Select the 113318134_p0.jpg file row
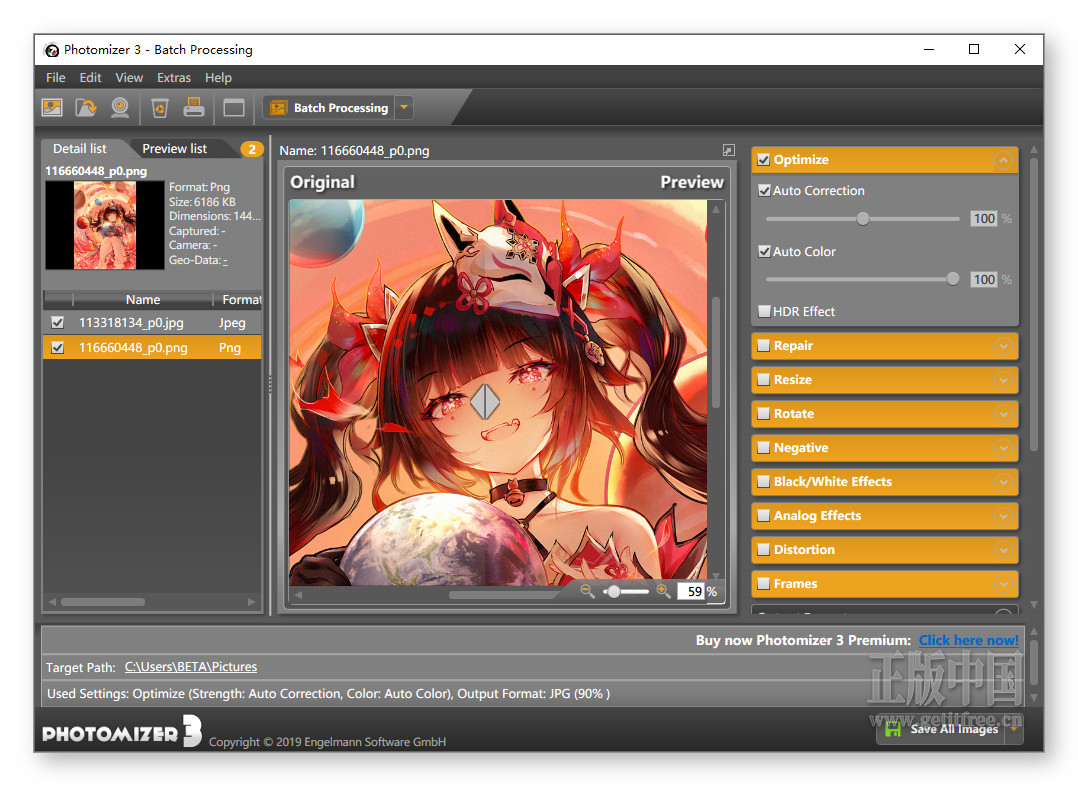The height and width of the screenshot is (786, 1078). click(152, 323)
